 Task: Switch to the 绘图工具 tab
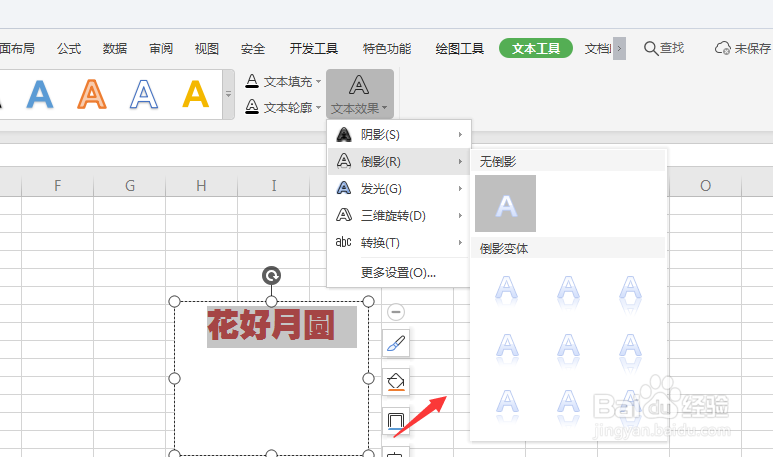tap(459, 48)
